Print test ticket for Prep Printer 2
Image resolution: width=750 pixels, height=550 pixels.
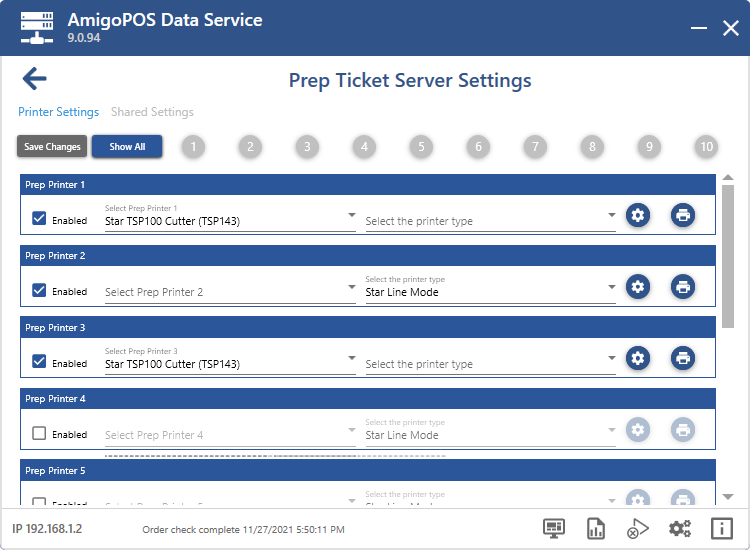tap(683, 286)
